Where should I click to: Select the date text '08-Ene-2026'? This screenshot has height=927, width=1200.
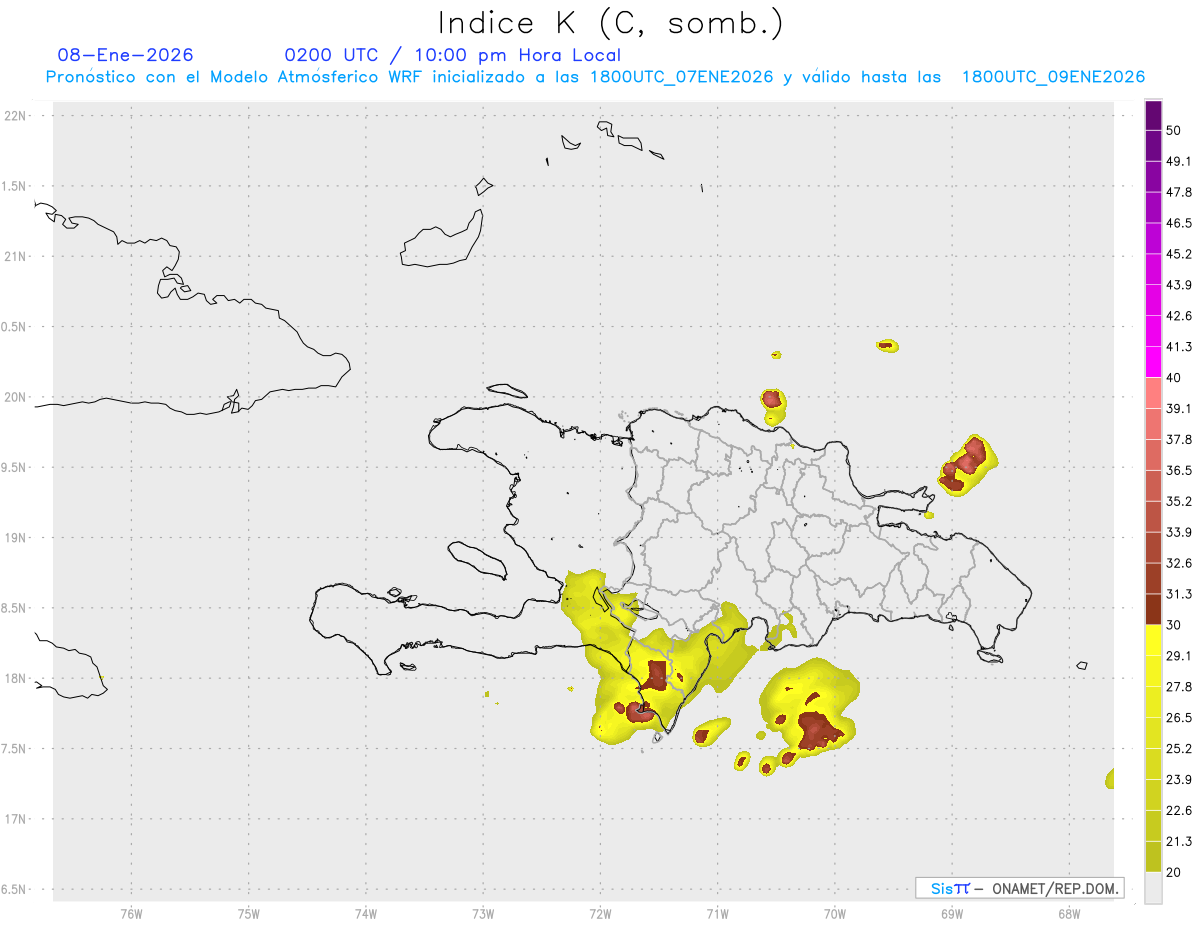(126, 55)
